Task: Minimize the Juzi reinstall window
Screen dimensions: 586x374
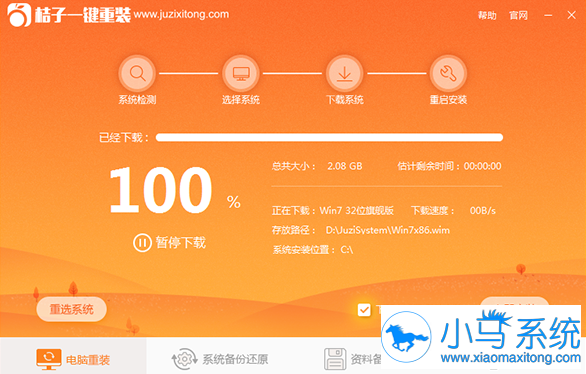Action: pyautogui.click(x=548, y=15)
